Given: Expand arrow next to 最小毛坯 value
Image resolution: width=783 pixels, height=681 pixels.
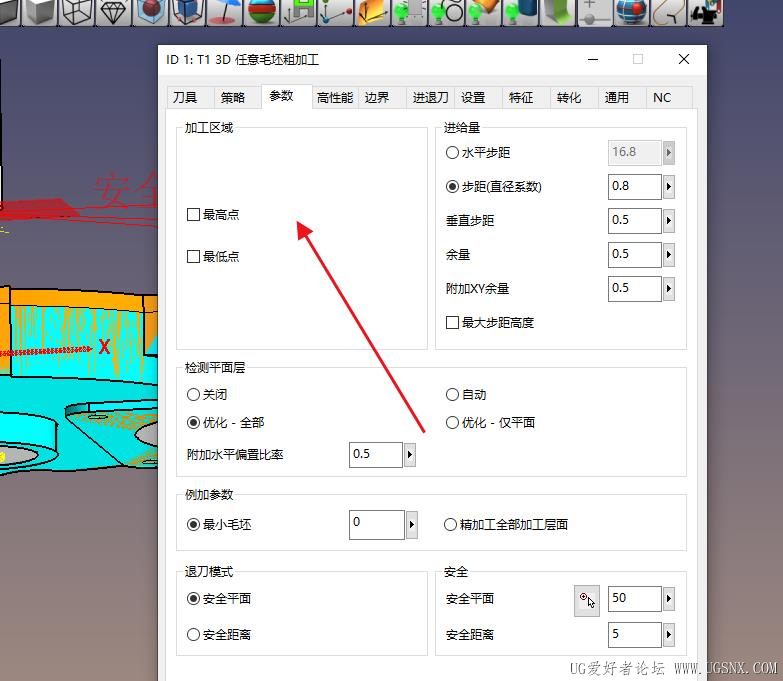Looking at the screenshot, I should pos(412,525).
